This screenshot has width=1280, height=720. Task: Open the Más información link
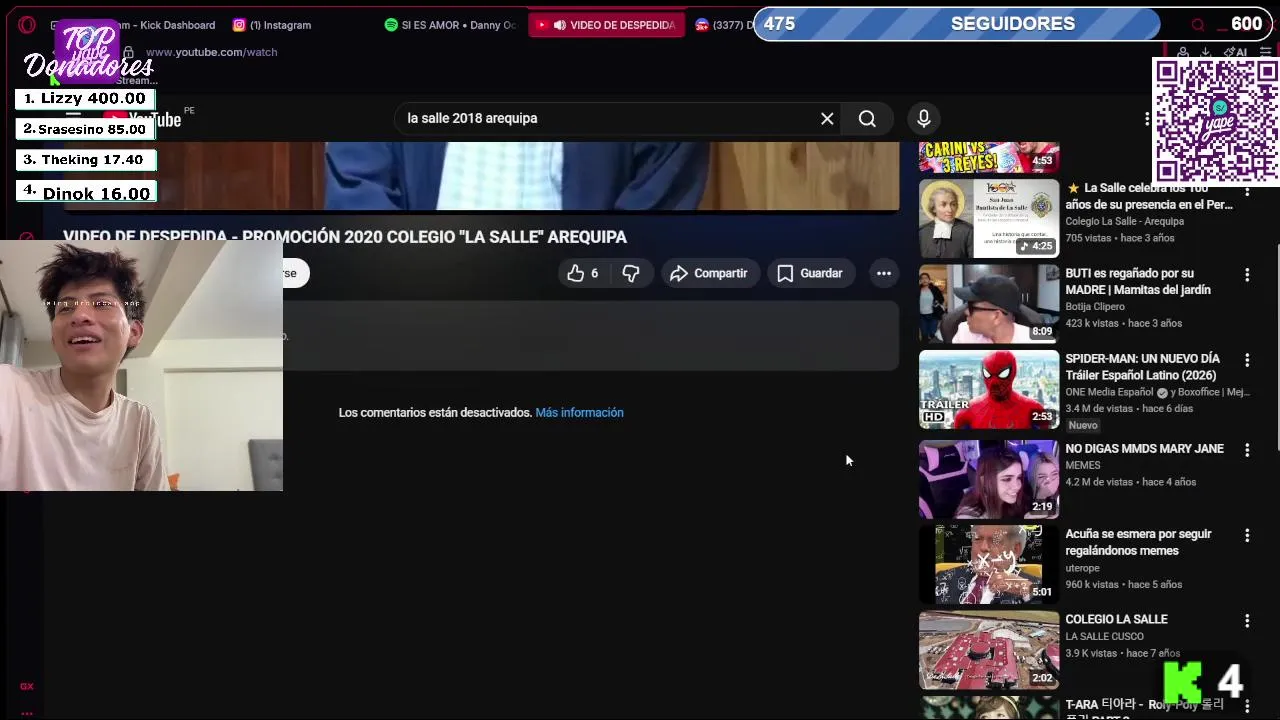[x=579, y=412]
